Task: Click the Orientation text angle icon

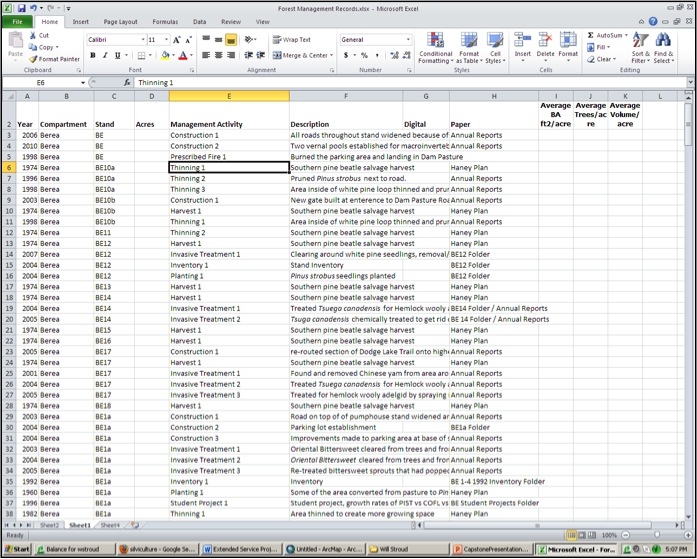Action: [x=249, y=40]
